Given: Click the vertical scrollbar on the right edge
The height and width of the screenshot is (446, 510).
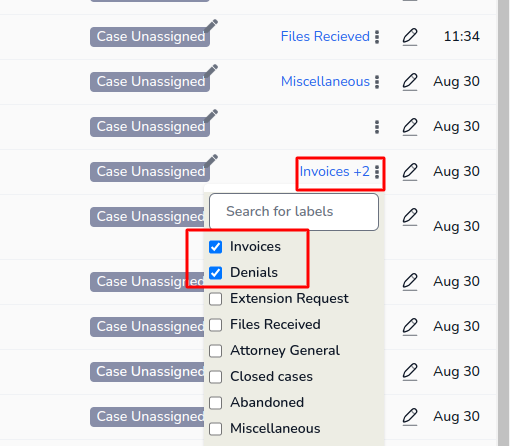Looking at the screenshot, I should (x=504, y=223).
